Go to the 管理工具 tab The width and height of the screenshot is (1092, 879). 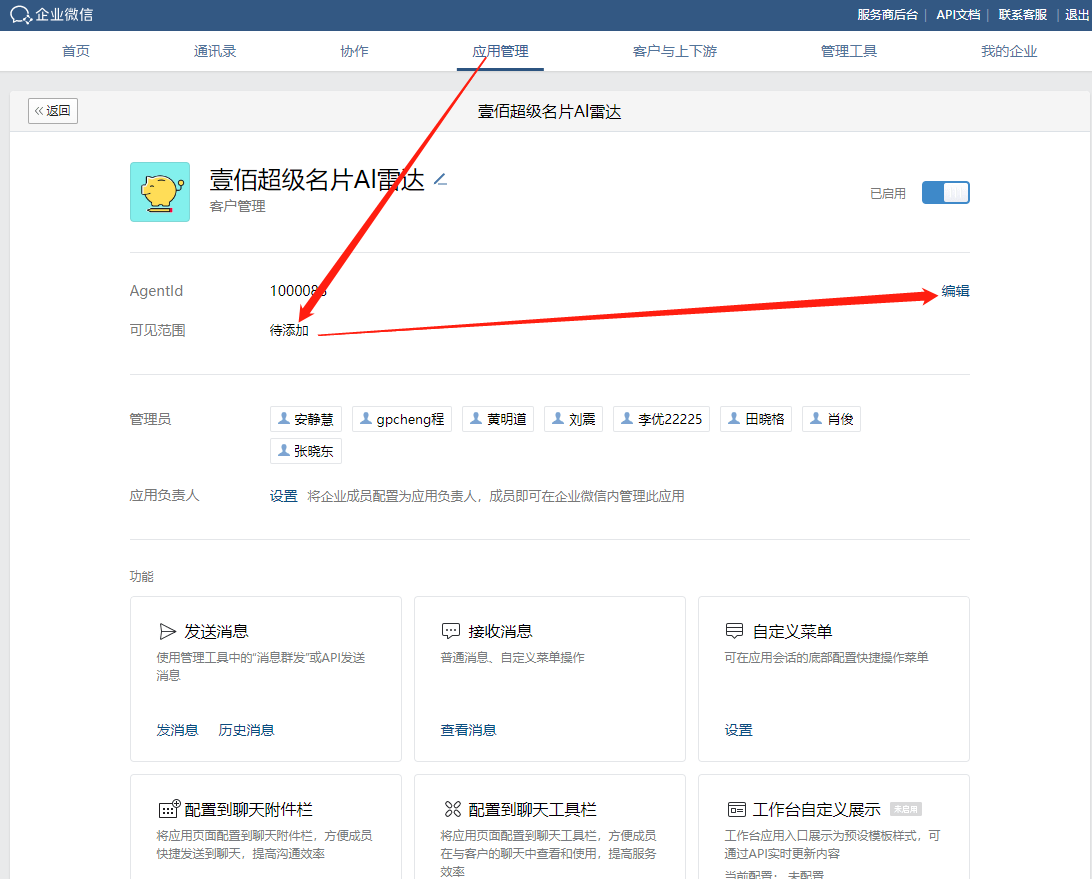(x=848, y=51)
